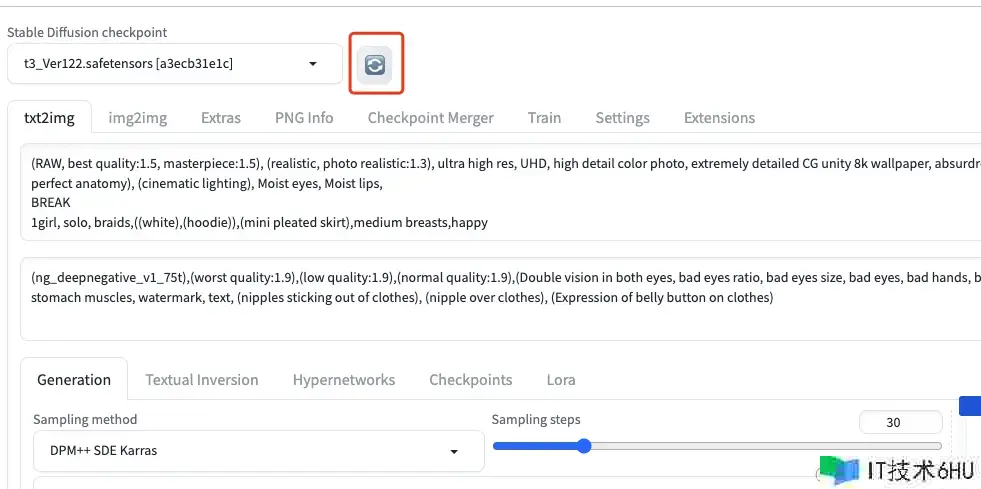Image resolution: width=981 pixels, height=489 pixels.
Task: Click into the positive prompt text box
Action: (x=500, y=192)
